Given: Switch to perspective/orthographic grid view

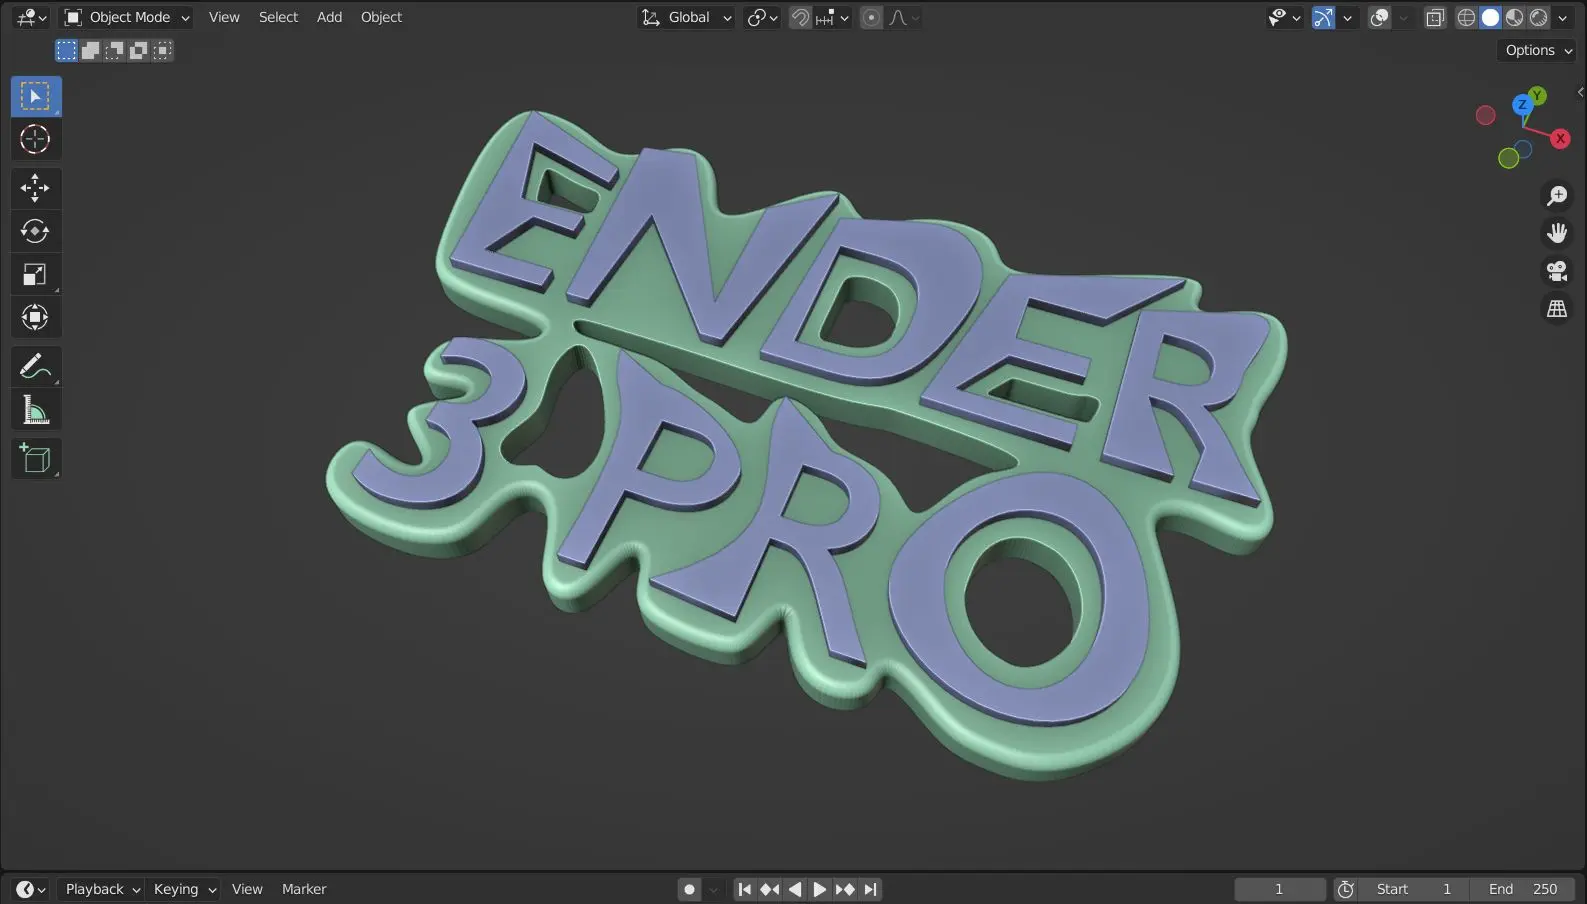Looking at the screenshot, I should pyautogui.click(x=1556, y=310).
